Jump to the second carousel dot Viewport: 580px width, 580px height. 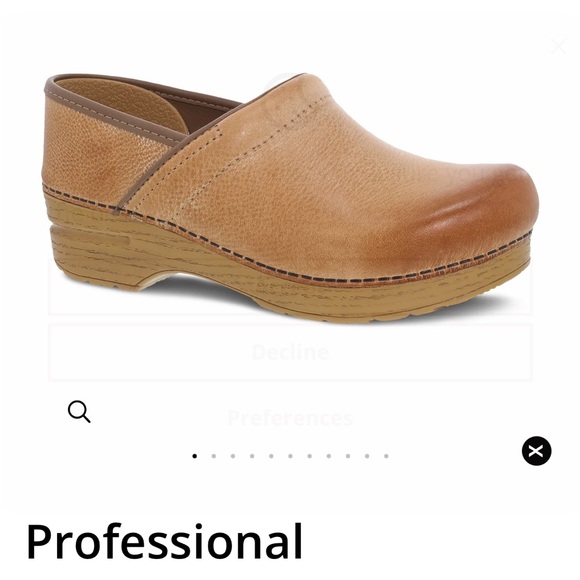click(x=214, y=456)
